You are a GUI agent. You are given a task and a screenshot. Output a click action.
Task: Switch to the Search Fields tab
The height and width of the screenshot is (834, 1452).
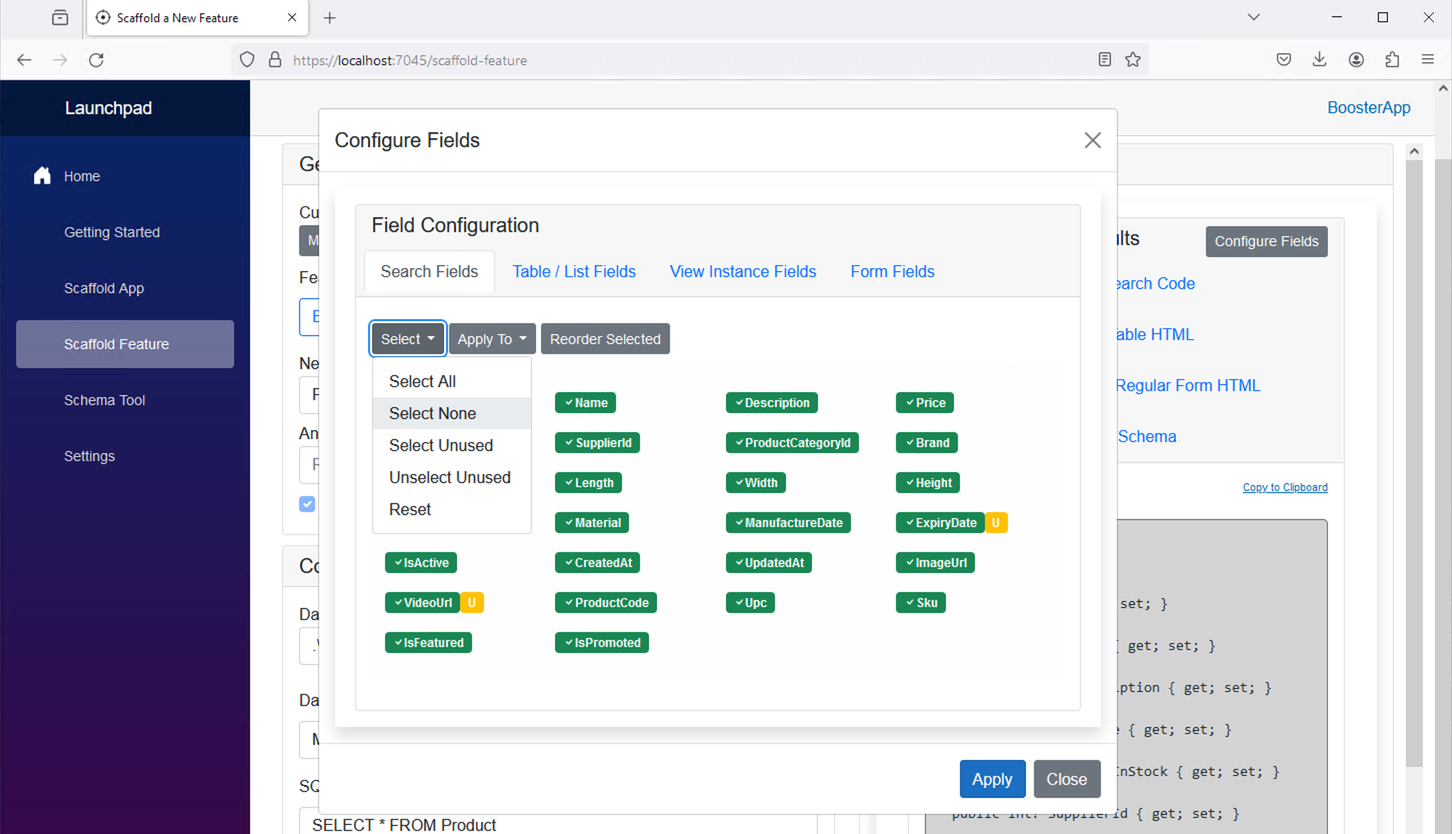(429, 272)
